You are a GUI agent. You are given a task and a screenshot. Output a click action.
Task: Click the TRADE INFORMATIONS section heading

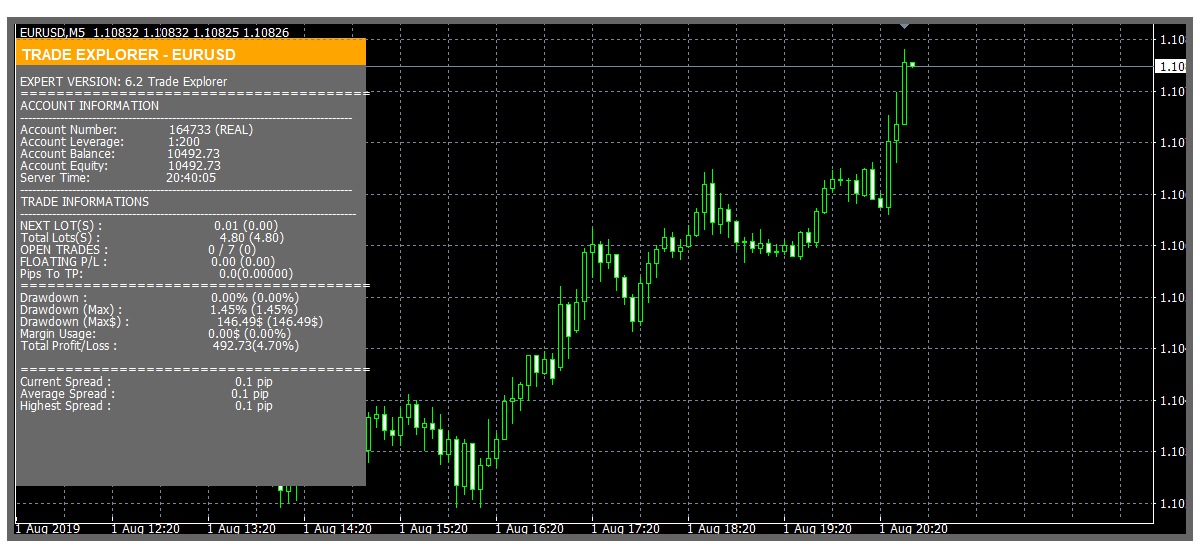pyautogui.click(x=84, y=202)
